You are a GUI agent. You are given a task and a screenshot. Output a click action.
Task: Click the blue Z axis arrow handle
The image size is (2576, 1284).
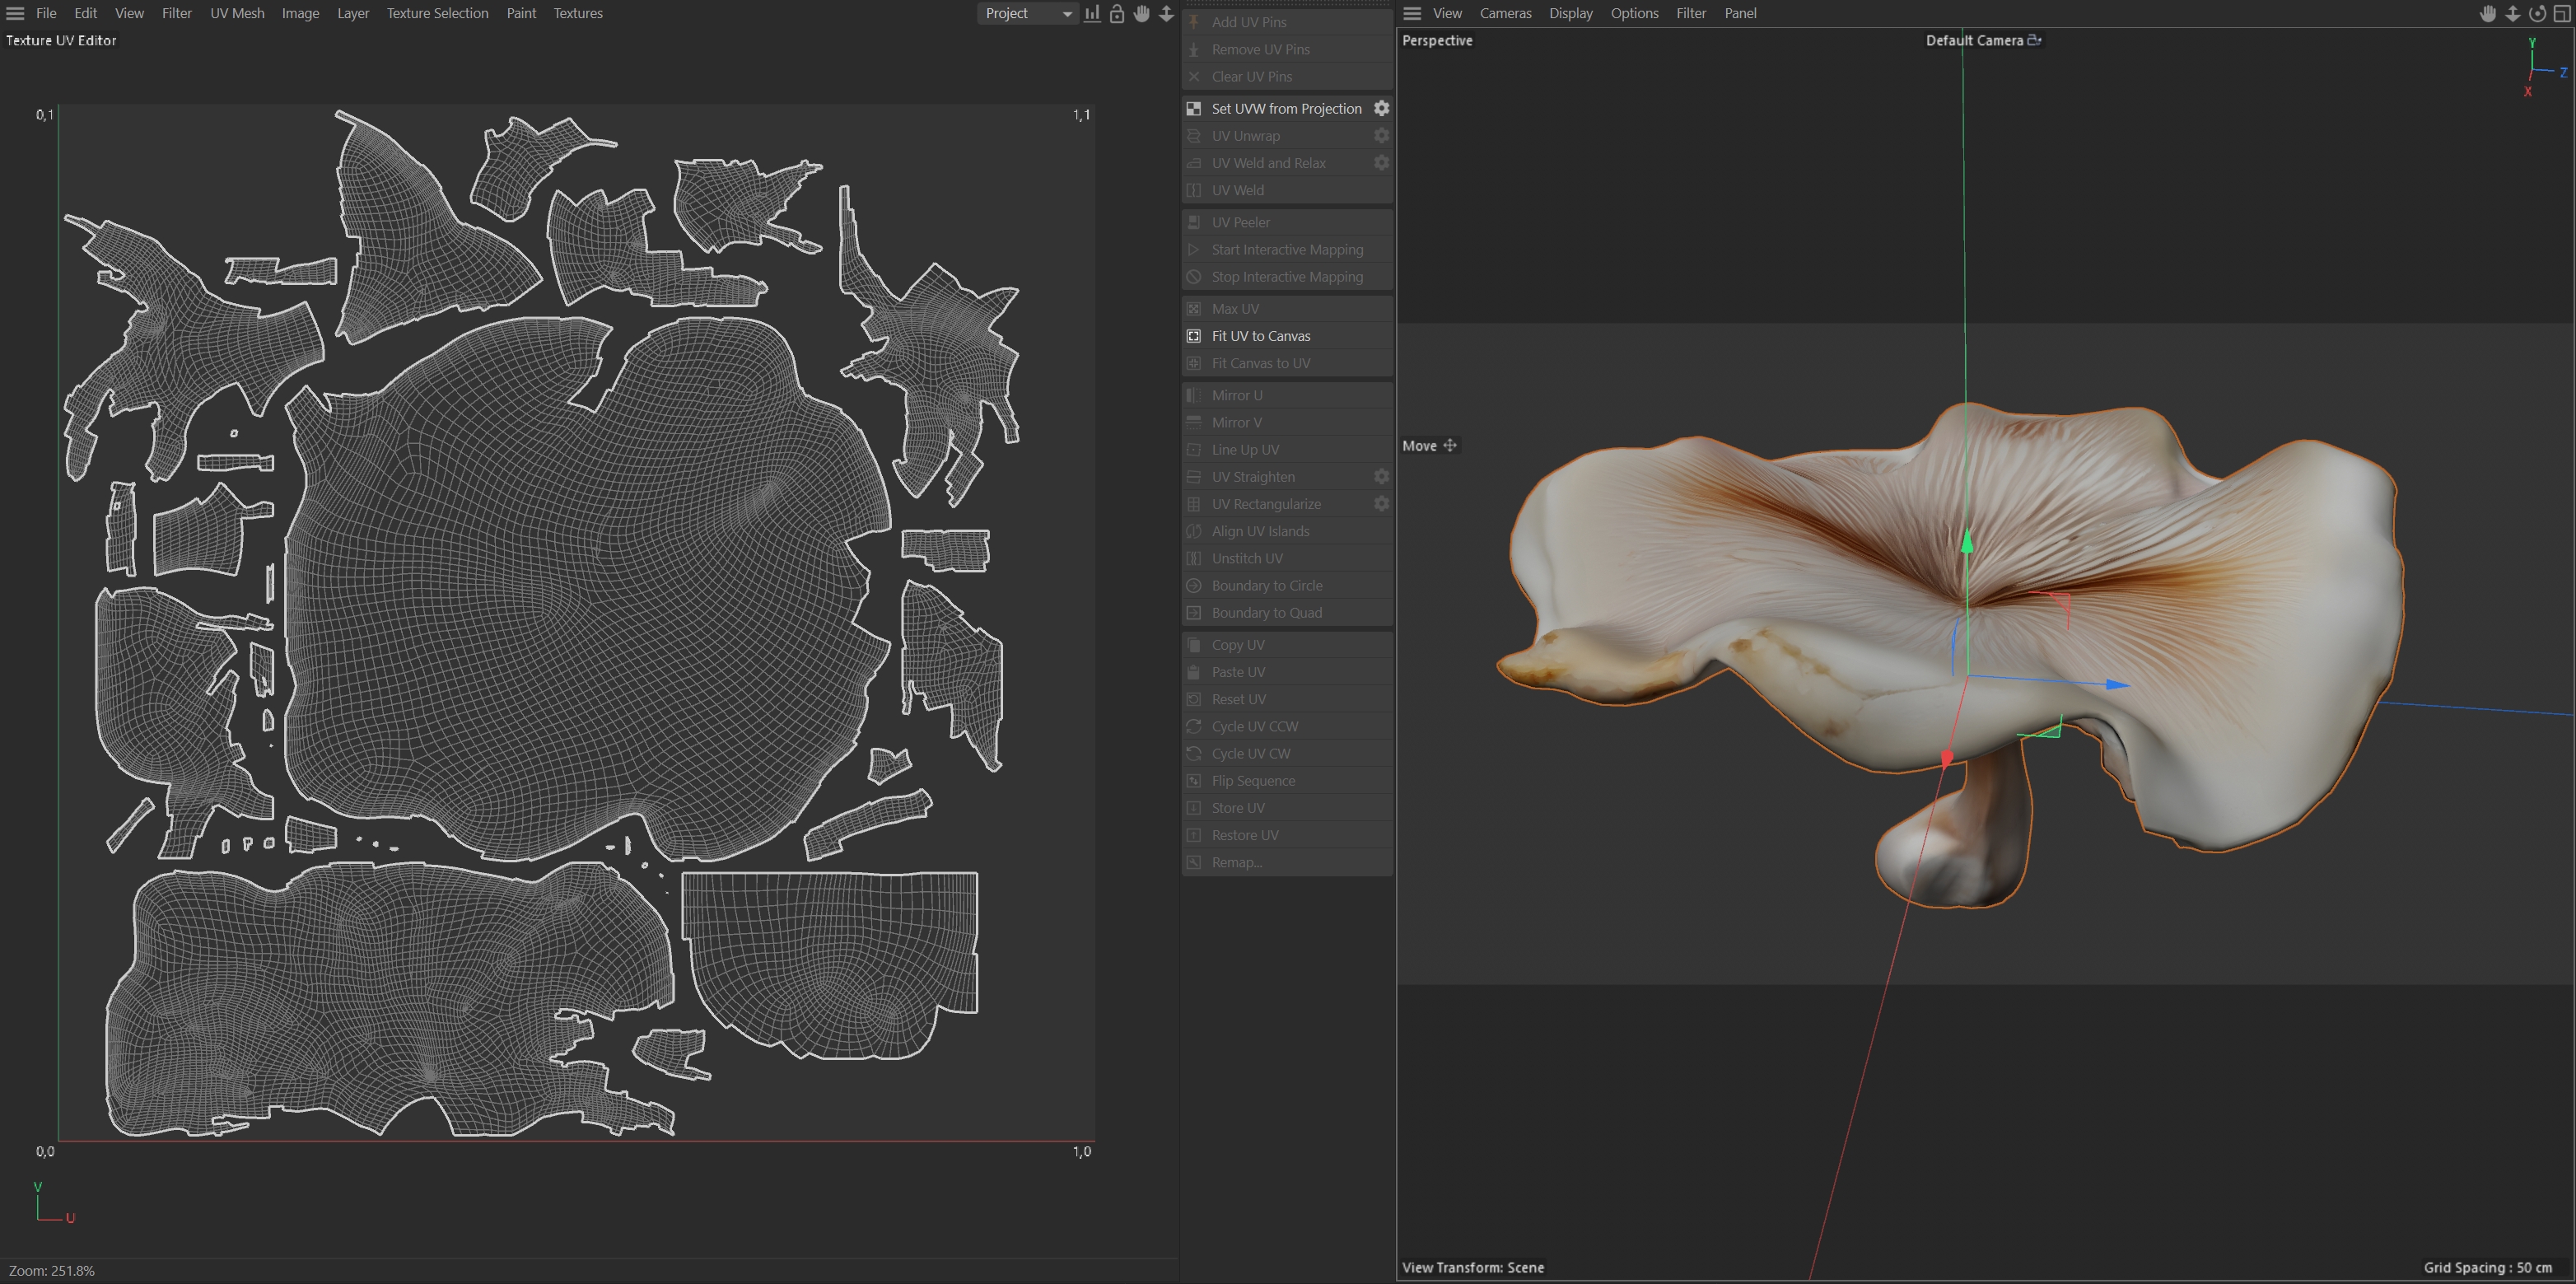2115,685
